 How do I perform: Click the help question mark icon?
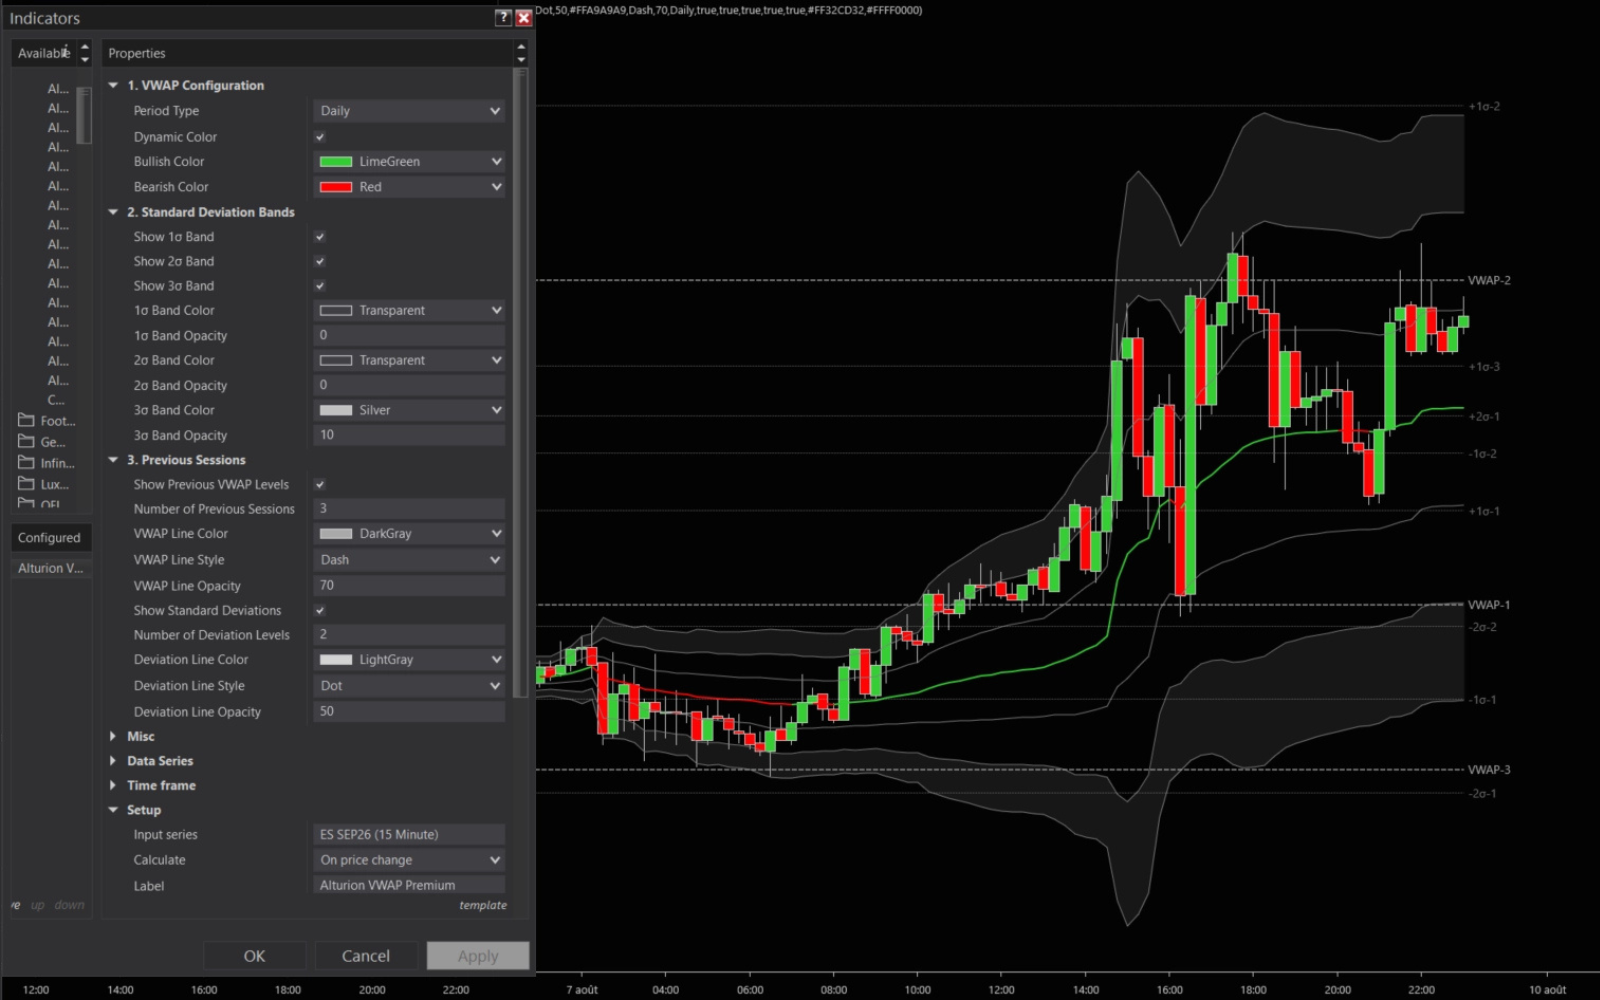(x=503, y=18)
